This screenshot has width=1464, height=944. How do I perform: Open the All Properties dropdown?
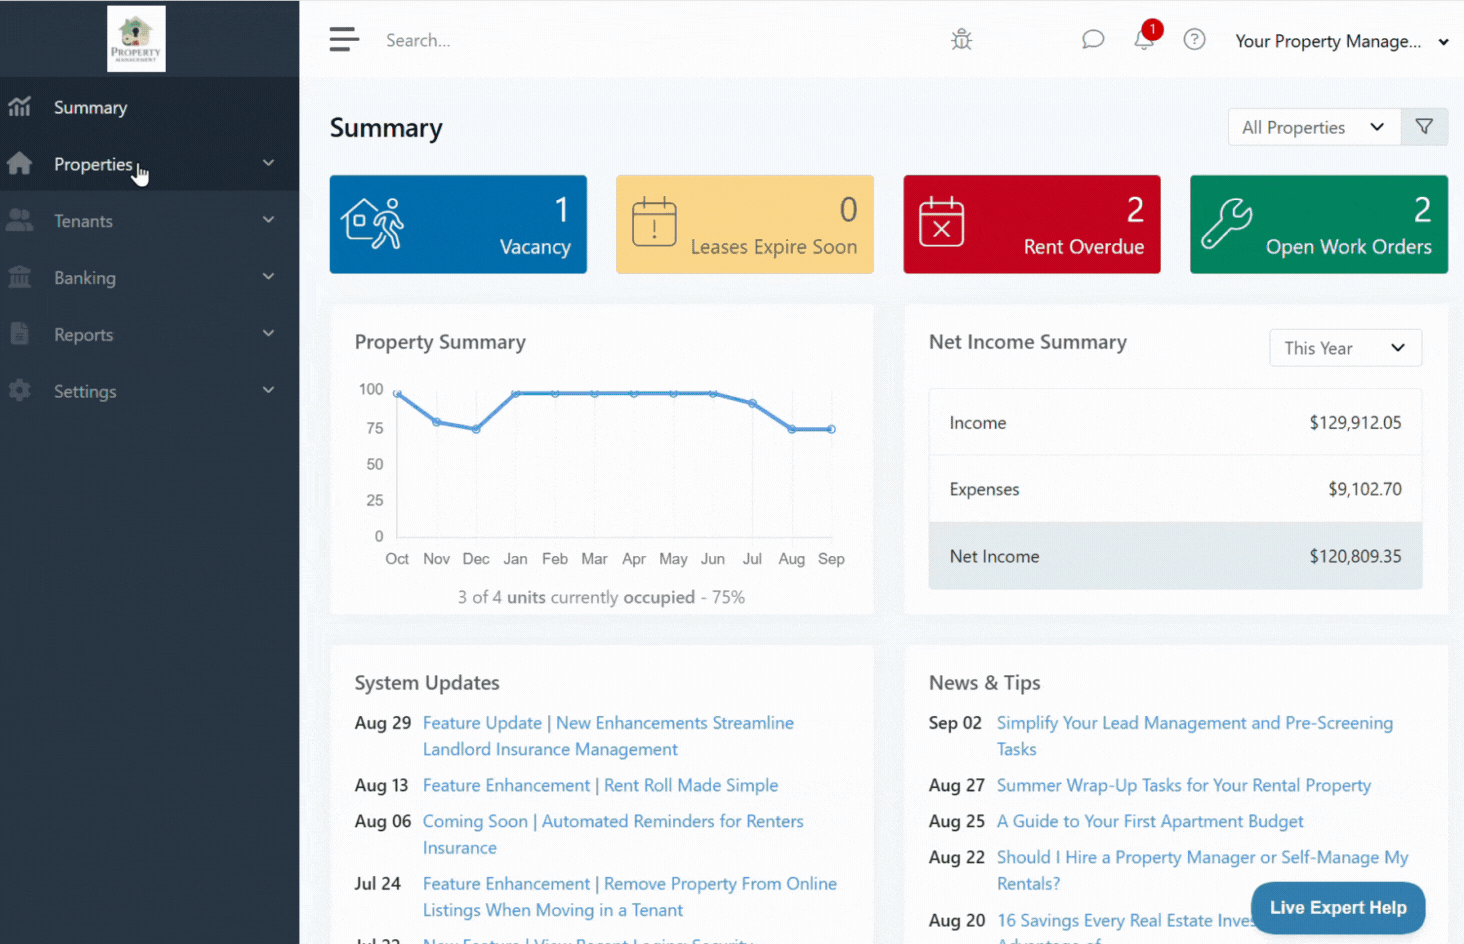1314,127
